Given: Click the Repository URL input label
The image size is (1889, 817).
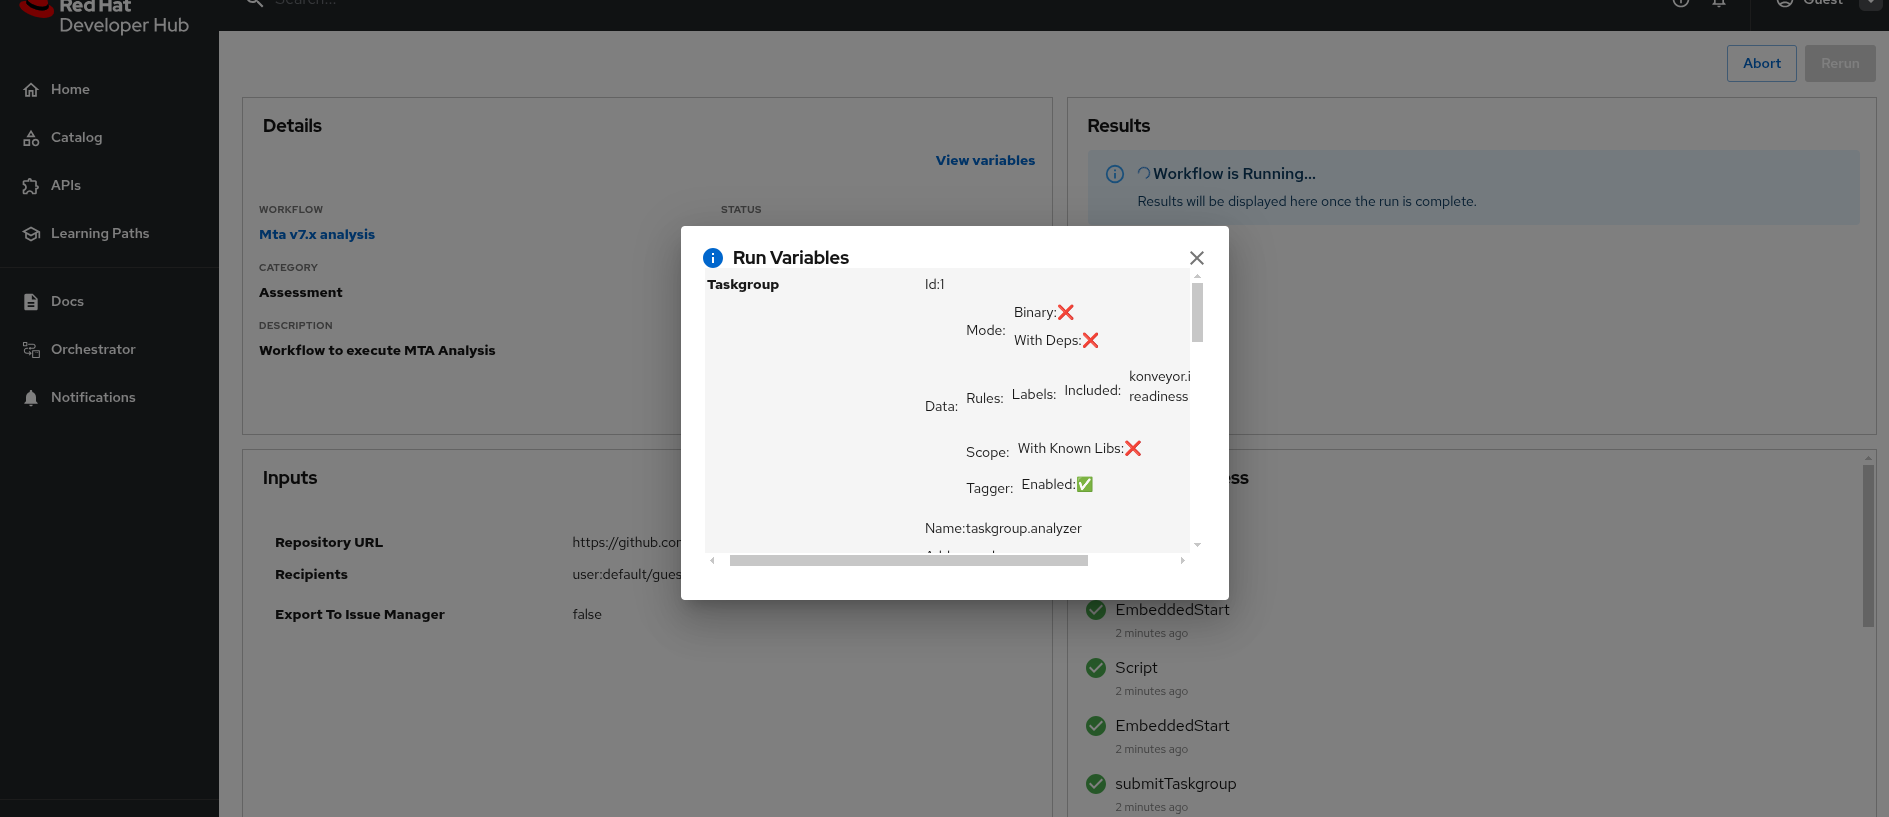Looking at the screenshot, I should coord(329,543).
